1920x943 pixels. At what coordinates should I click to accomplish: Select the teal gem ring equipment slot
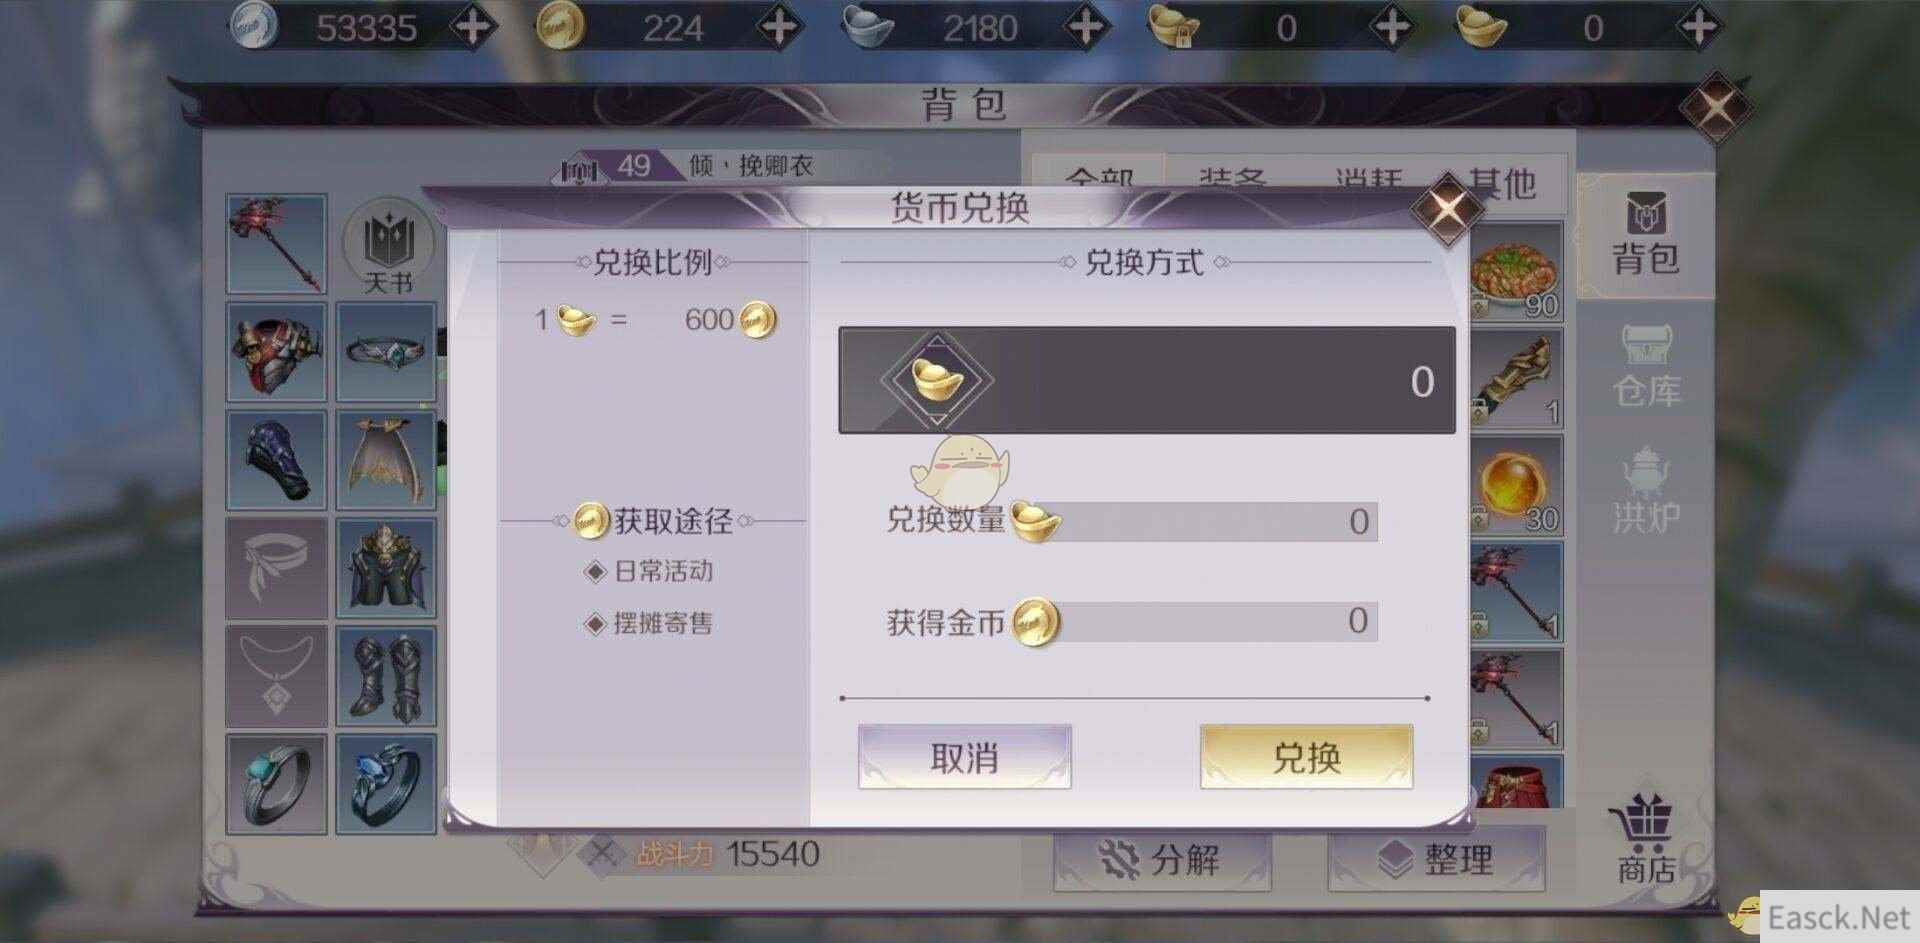click(277, 784)
